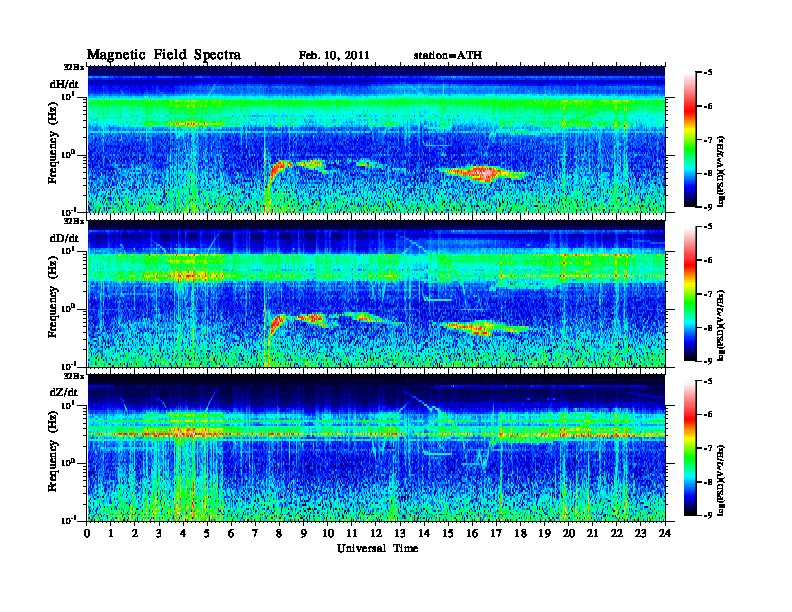Click hour 18 on the Universal Time axis
792x612 pixels.
[520, 534]
